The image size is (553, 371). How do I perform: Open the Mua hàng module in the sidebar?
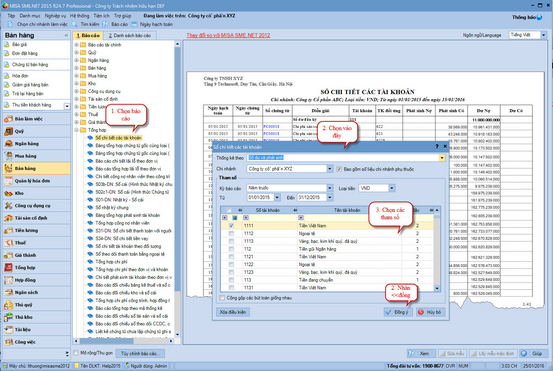[36, 156]
